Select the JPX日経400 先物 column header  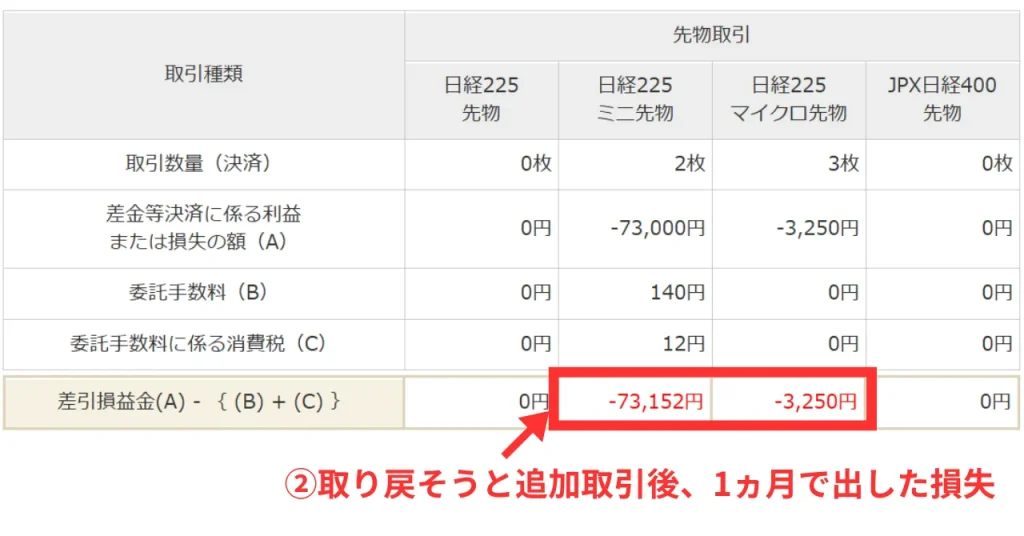(x=942, y=99)
